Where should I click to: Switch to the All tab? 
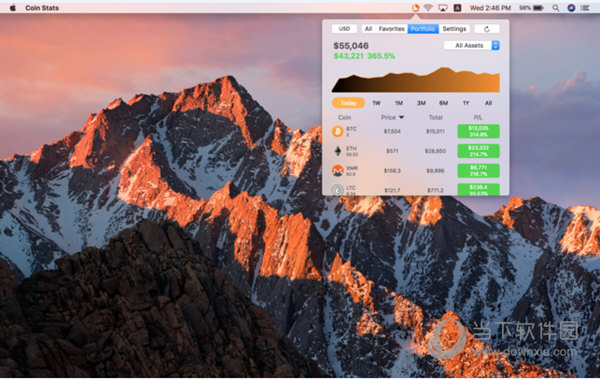click(368, 29)
